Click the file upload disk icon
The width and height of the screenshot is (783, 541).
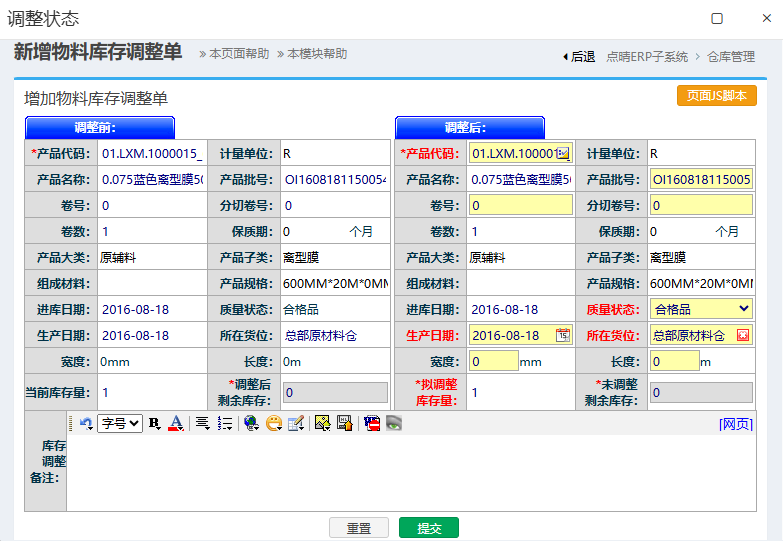coord(344,423)
